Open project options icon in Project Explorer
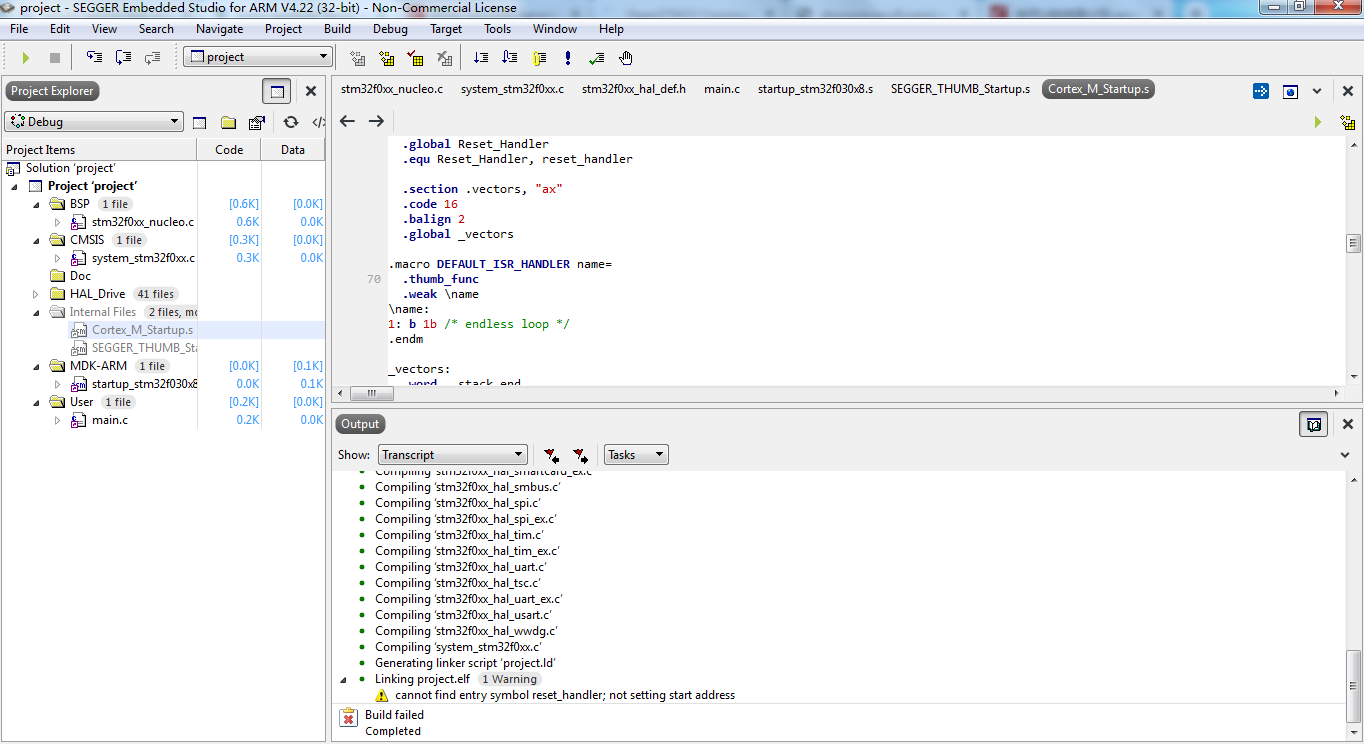Screen dimensions: 1364x744 click(257, 122)
